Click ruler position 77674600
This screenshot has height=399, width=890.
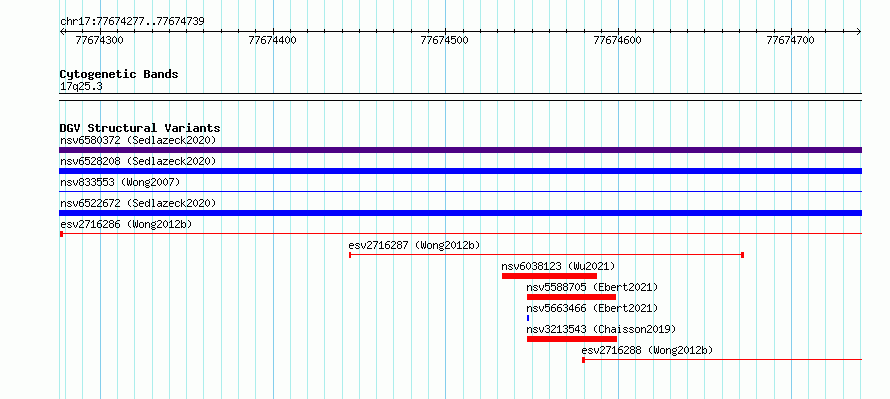coord(618,40)
